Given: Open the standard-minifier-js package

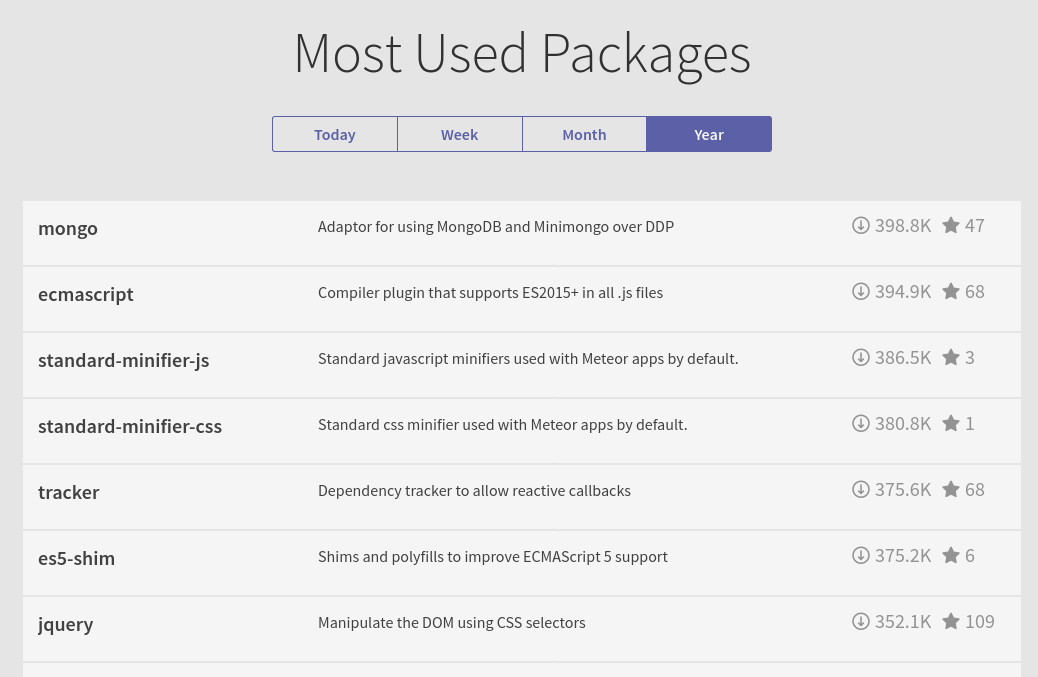Looking at the screenshot, I should [x=123, y=360].
